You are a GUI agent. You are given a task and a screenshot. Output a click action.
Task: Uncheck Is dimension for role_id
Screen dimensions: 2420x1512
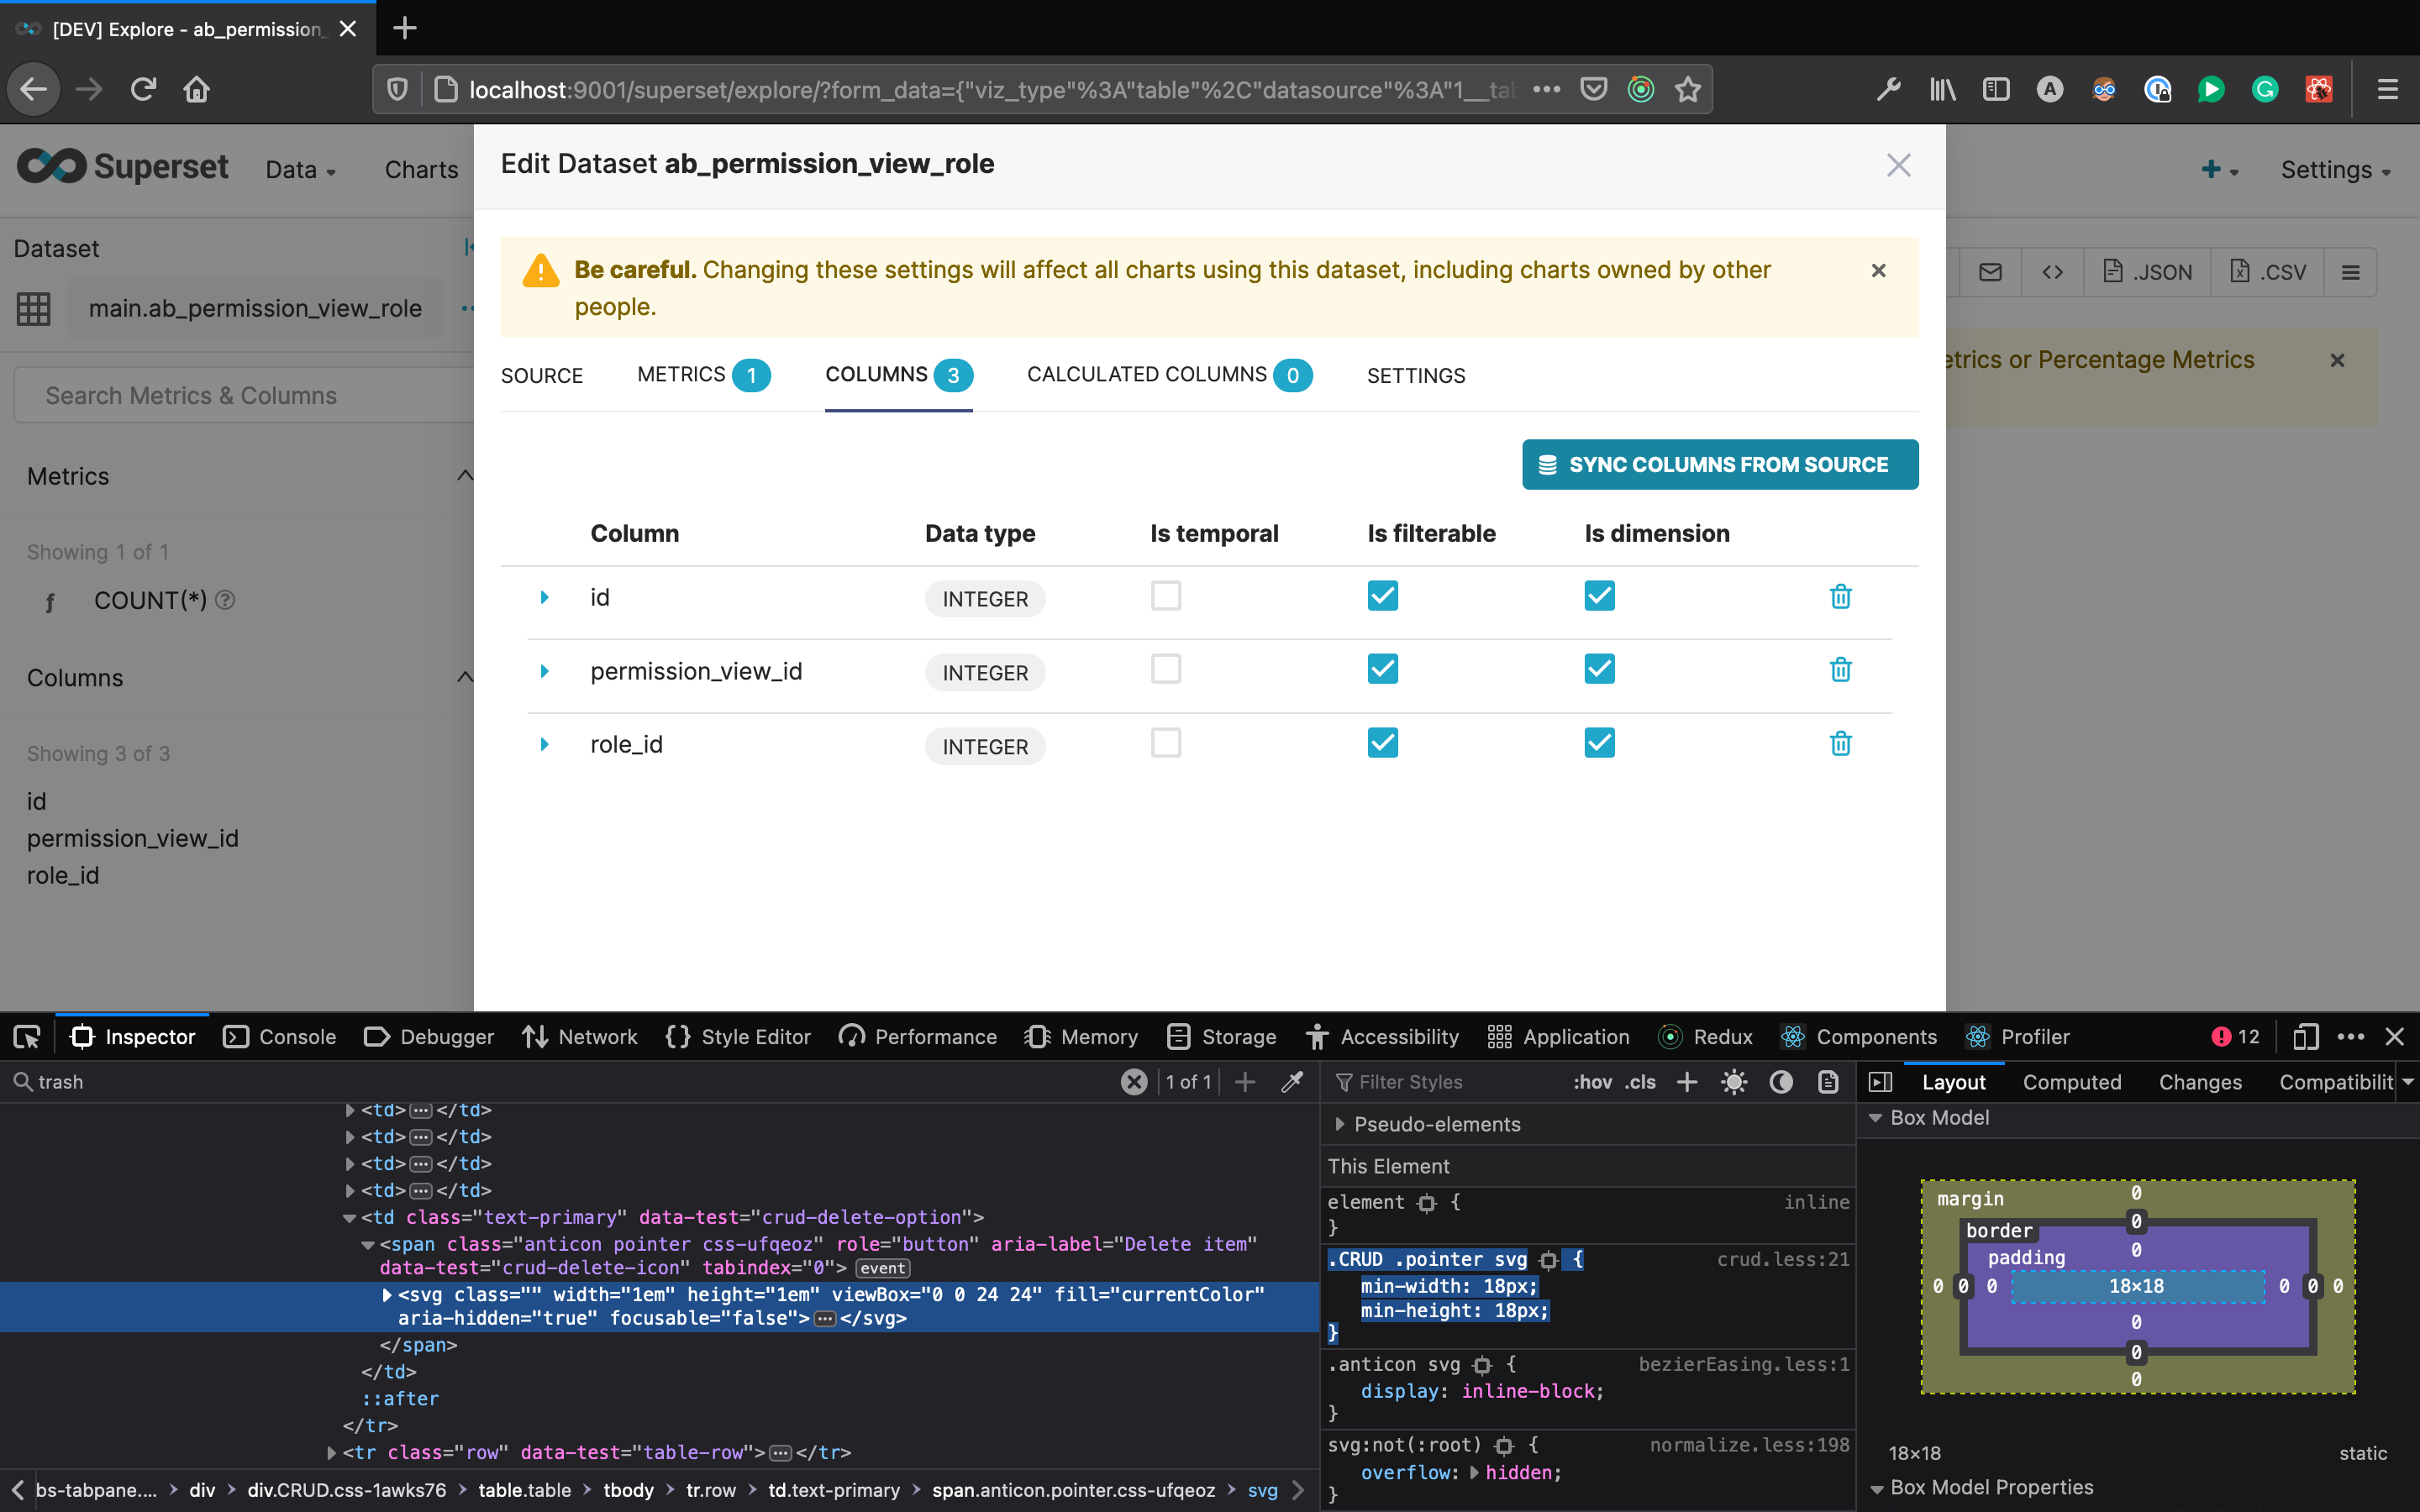click(x=1599, y=743)
